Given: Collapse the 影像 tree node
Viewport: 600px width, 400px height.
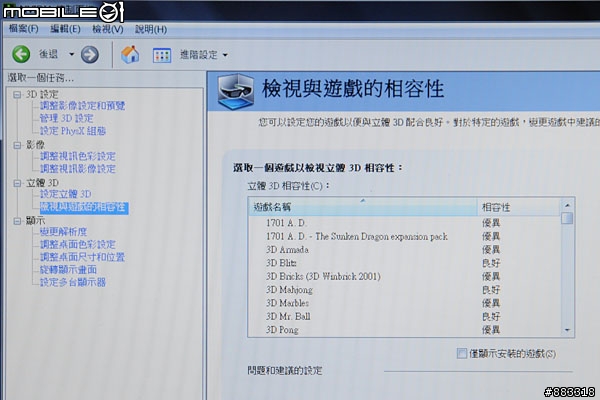Looking at the screenshot, I should (17, 145).
